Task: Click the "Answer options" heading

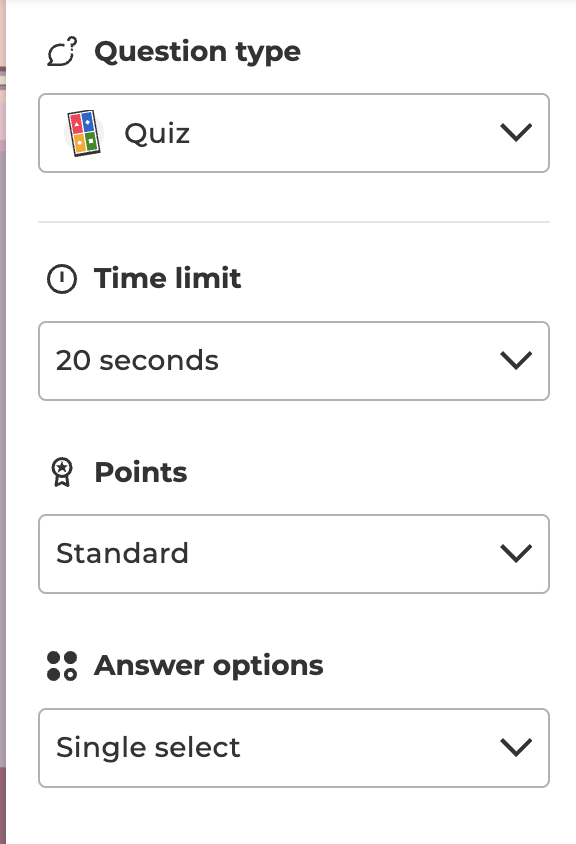Action: pos(209,665)
